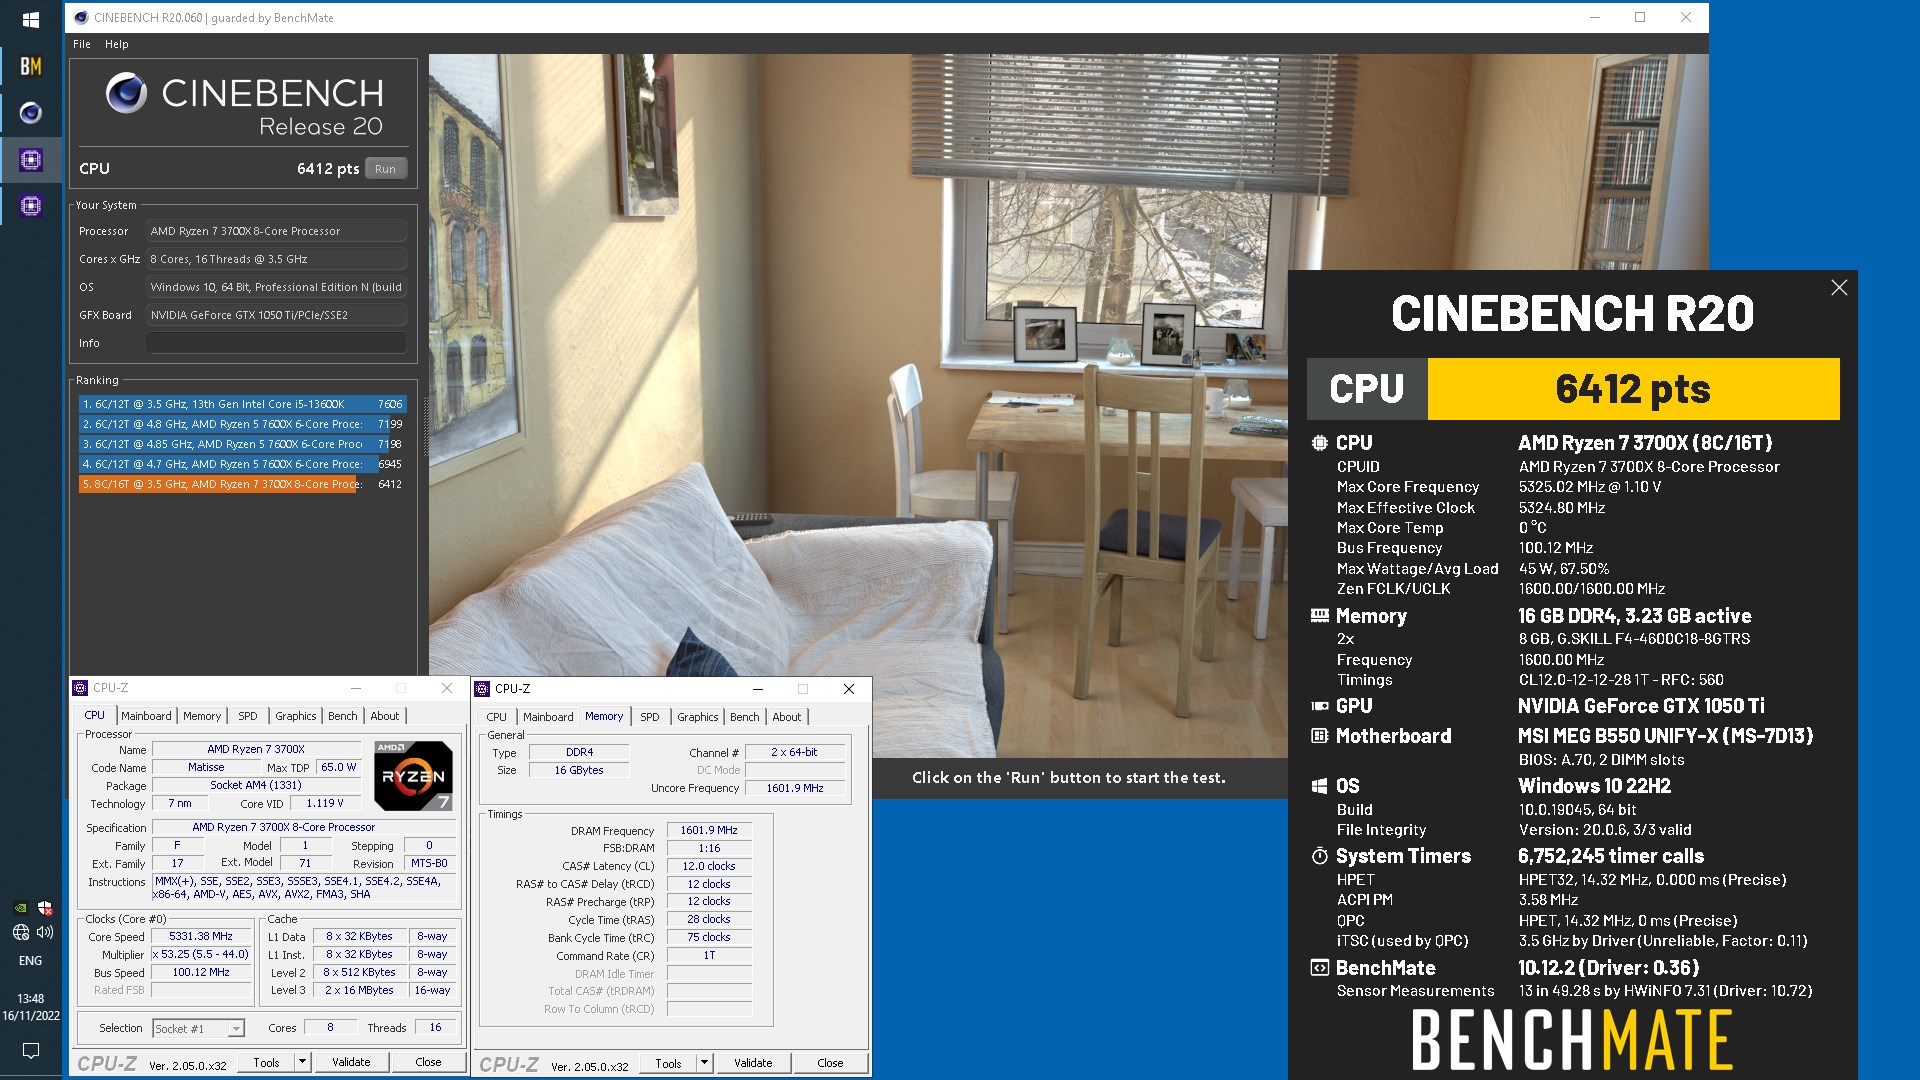Click Tools button in CPU-Z memory timings window
Image resolution: width=1920 pixels, height=1080 pixels.
tap(668, 1063)
